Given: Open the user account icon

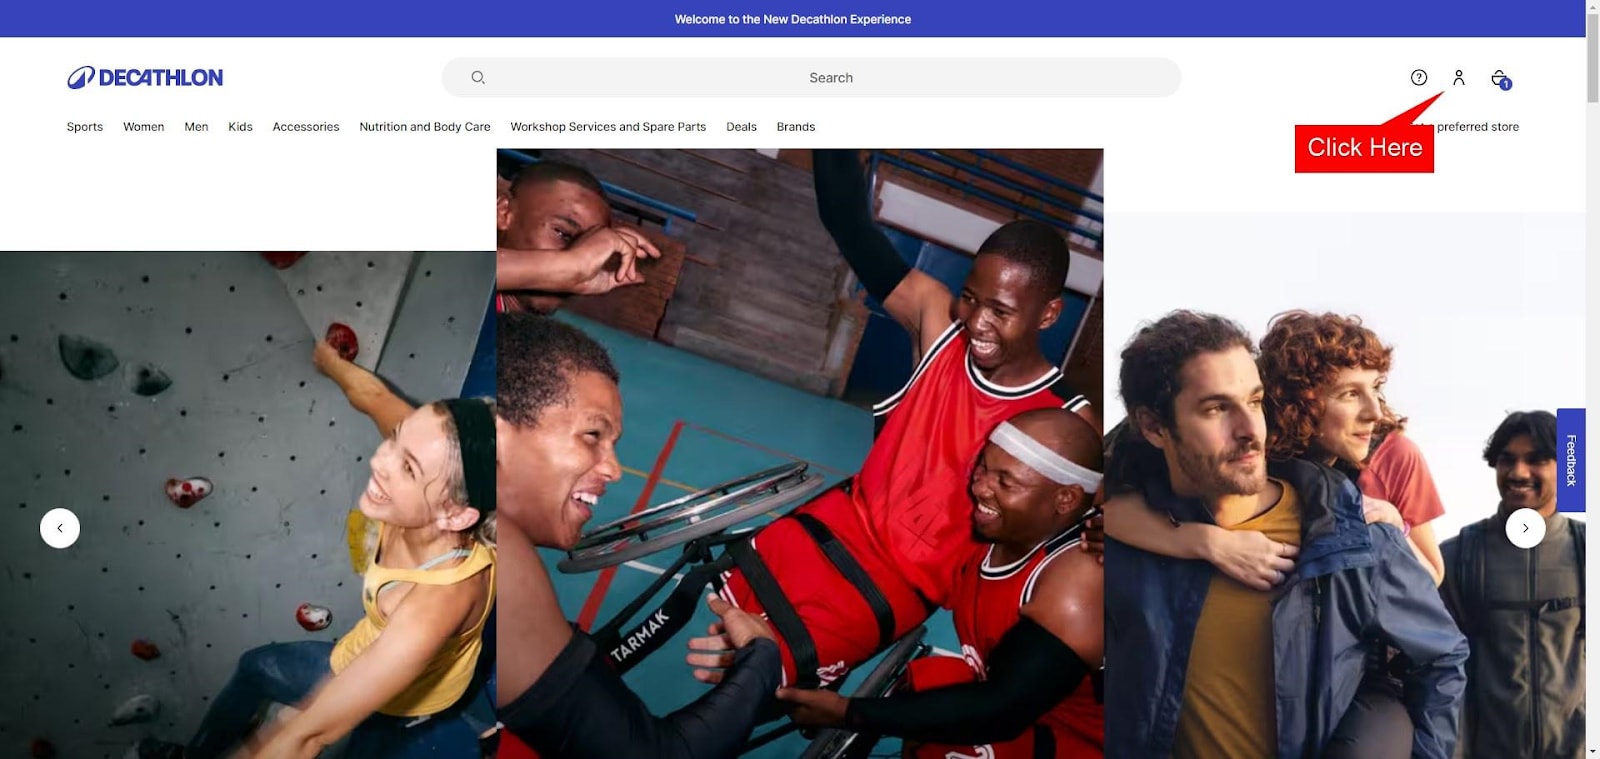Looking at the screenshot, I should click(1458, 77).
